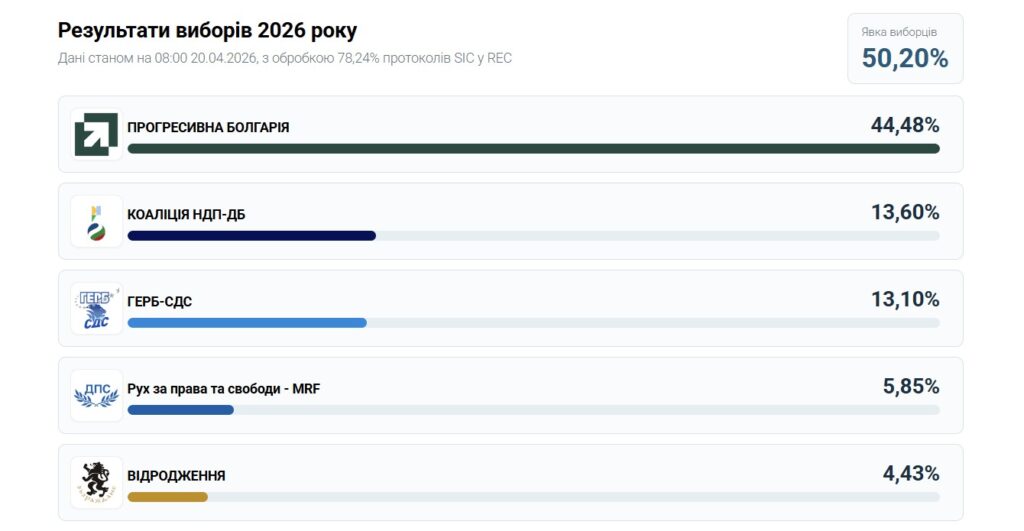Screen dimensions: 1024x531
Task: Click the 13,60% result value
Action: point(904,212)
